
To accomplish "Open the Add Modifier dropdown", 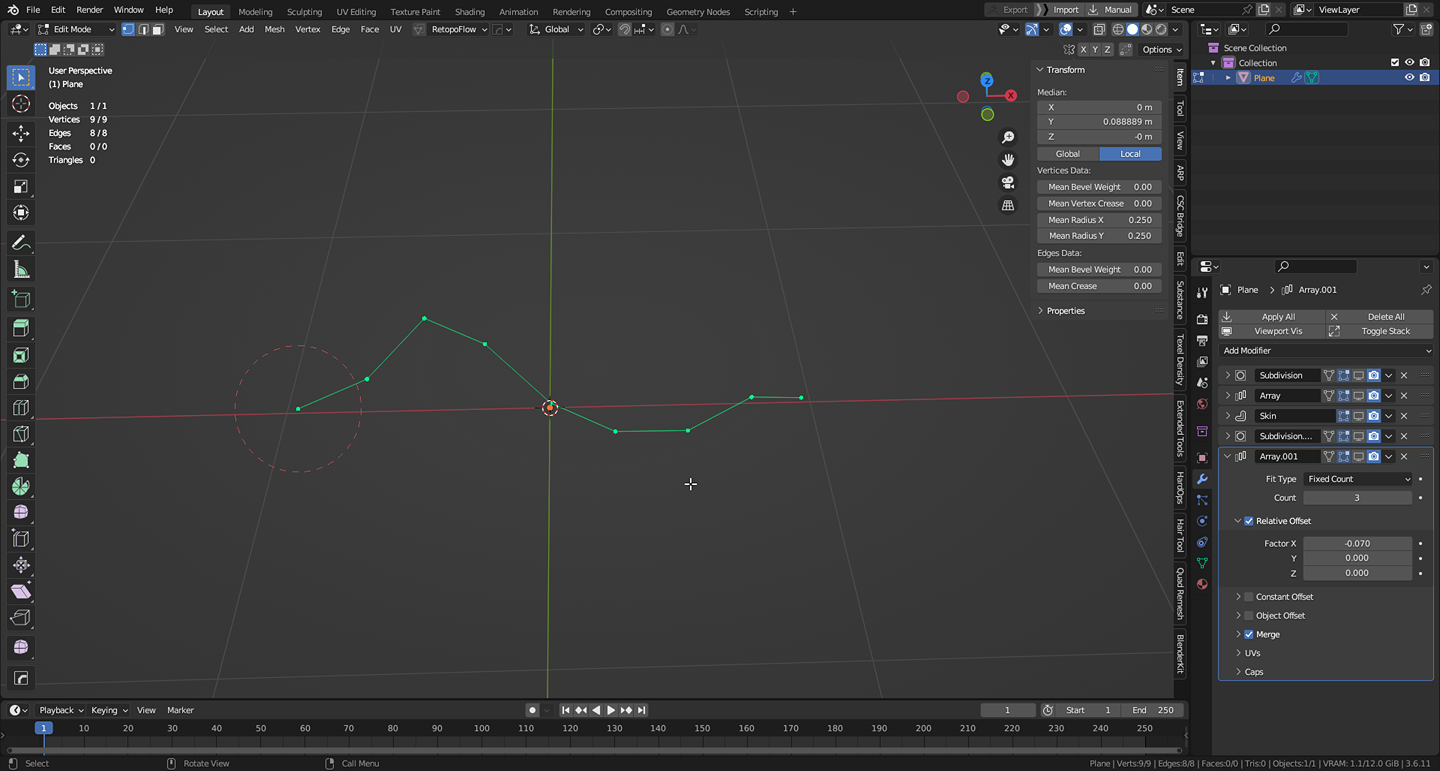I will pos(1325,351).
